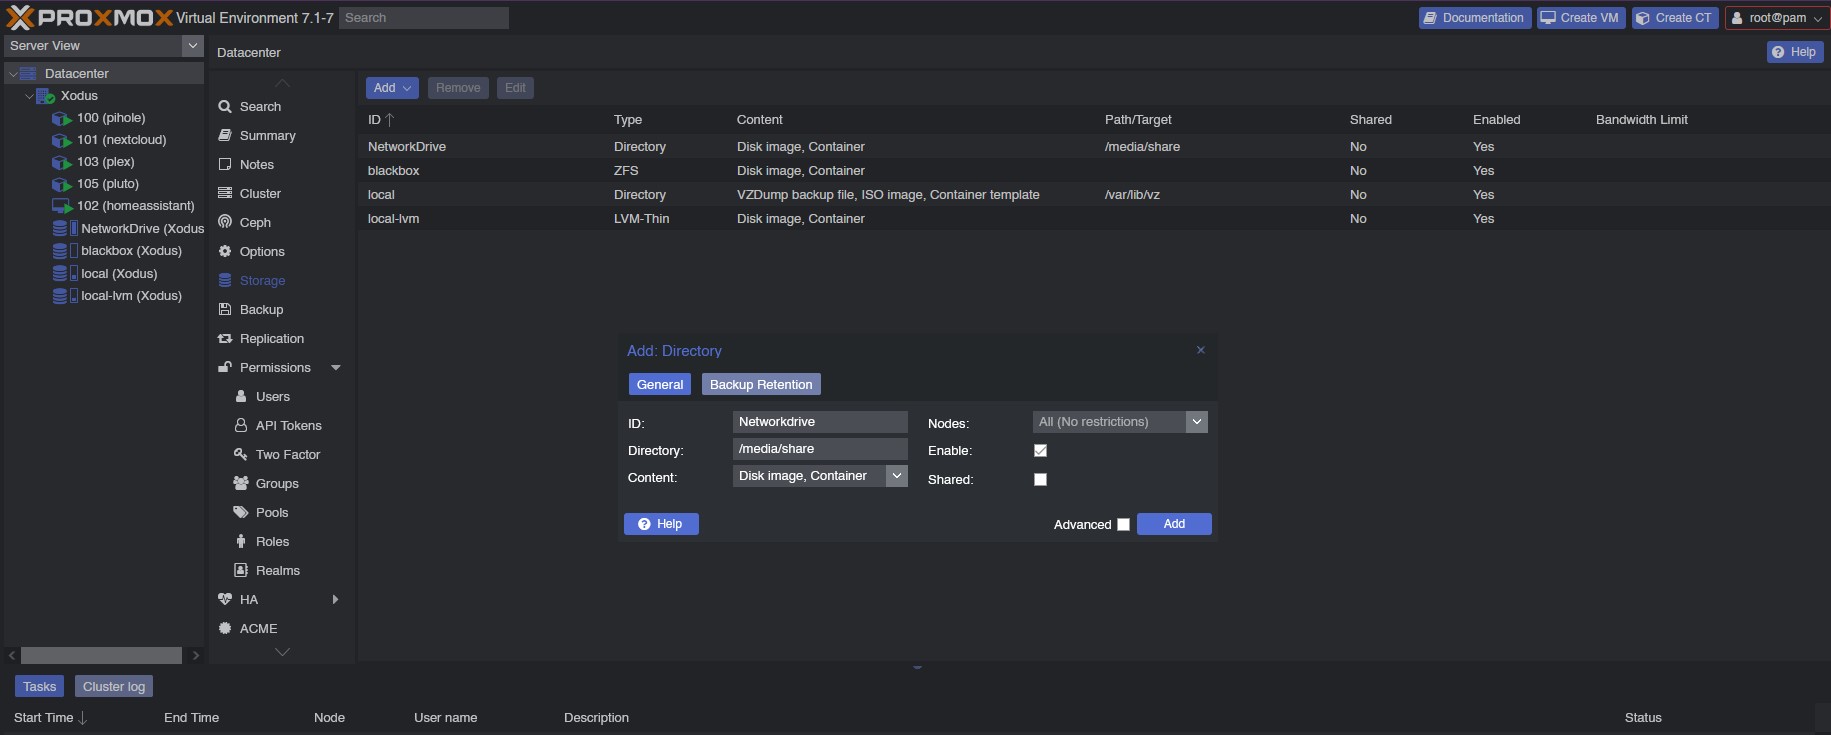Click the ACME certificate icon
This screenshot has width=1831, height=735.
[225, 628]
